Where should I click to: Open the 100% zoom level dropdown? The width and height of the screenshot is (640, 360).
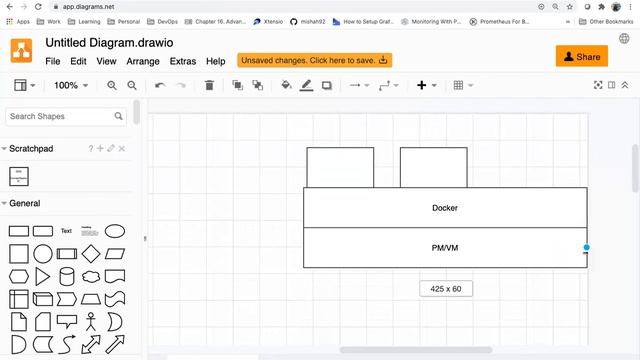point(71,85)
